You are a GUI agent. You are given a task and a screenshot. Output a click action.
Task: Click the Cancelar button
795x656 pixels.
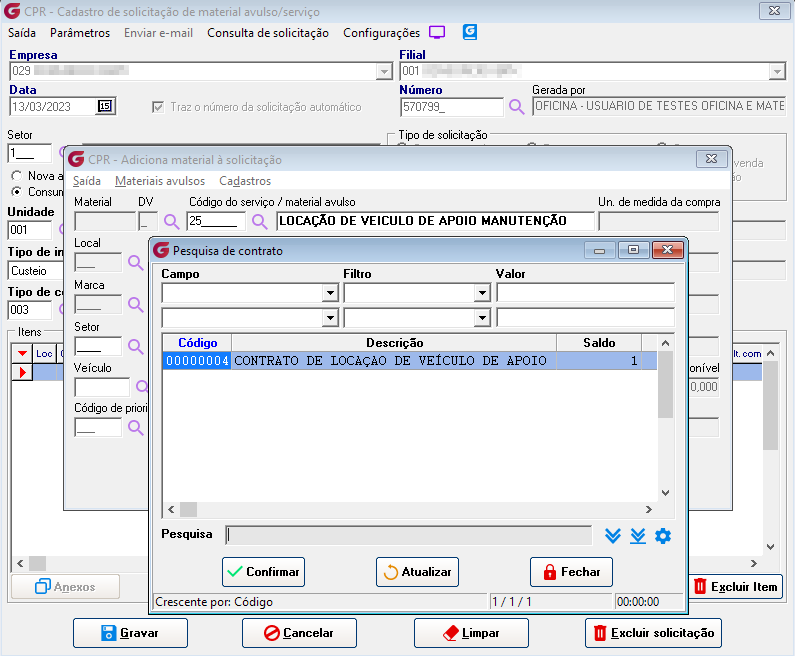pos(299,633)
